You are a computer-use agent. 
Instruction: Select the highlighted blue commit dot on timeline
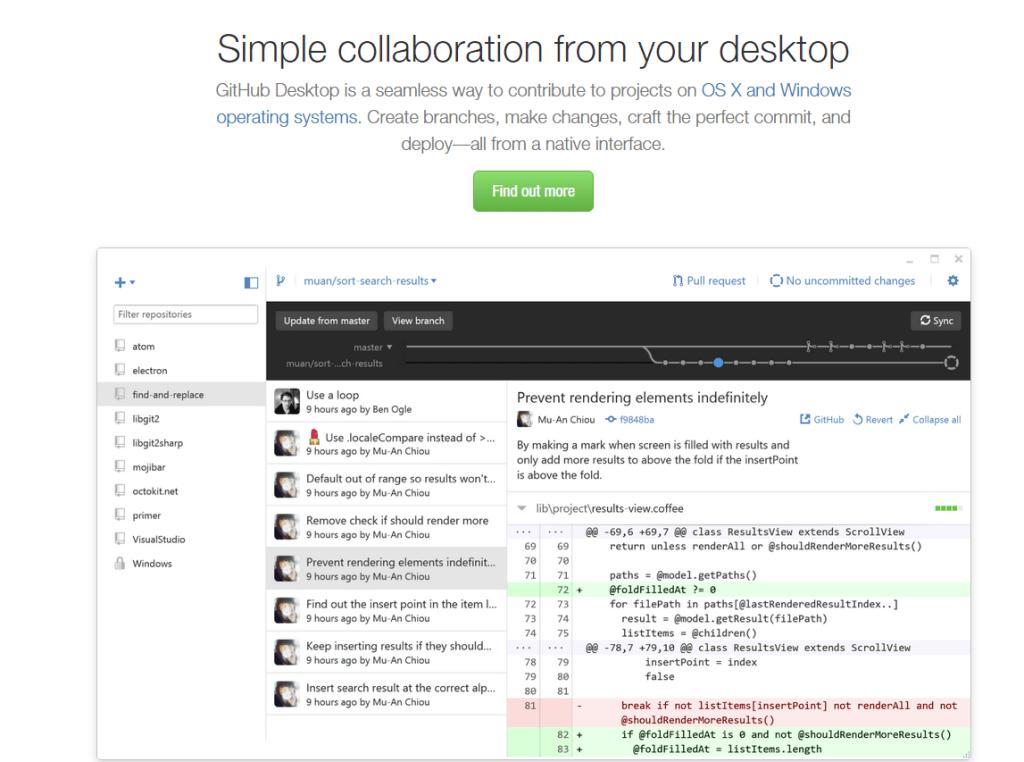pyautogui.click(x=718, y=362)
